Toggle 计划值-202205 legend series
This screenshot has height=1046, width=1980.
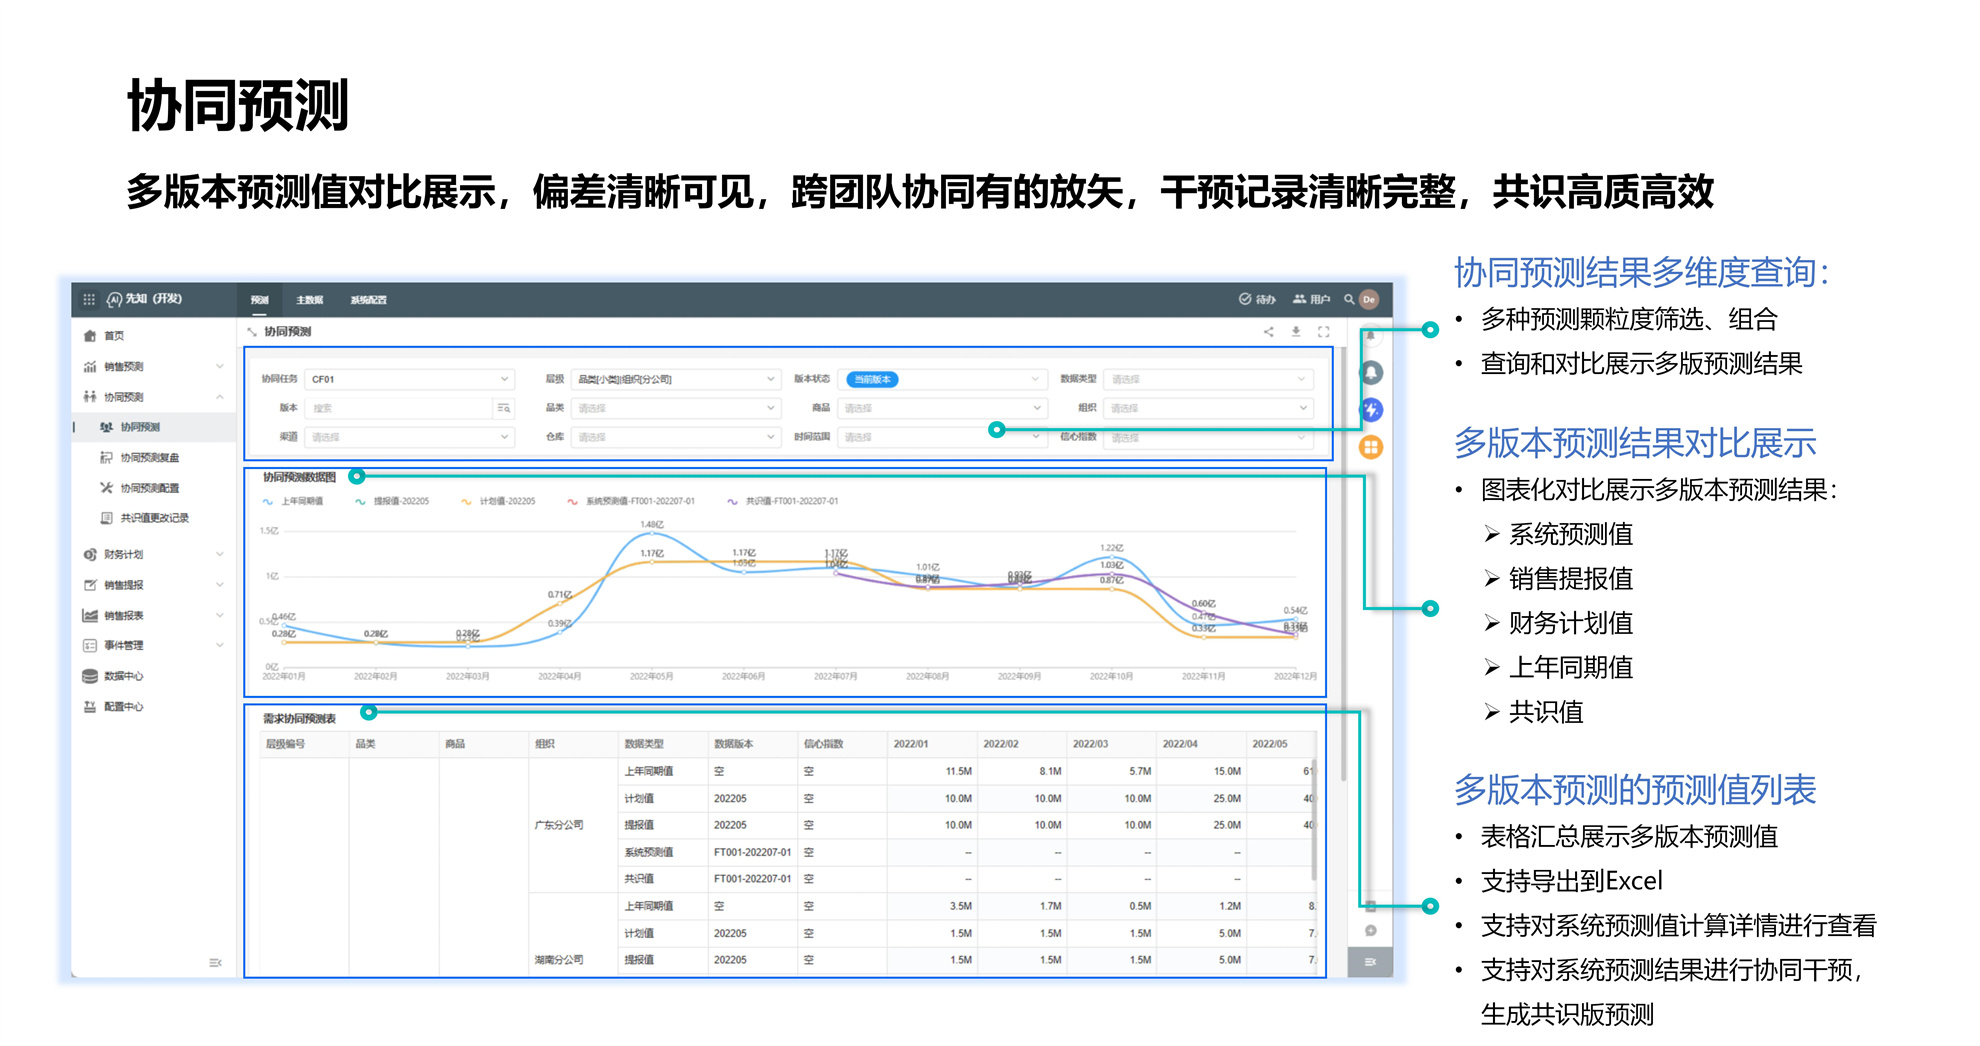[498, 501]
